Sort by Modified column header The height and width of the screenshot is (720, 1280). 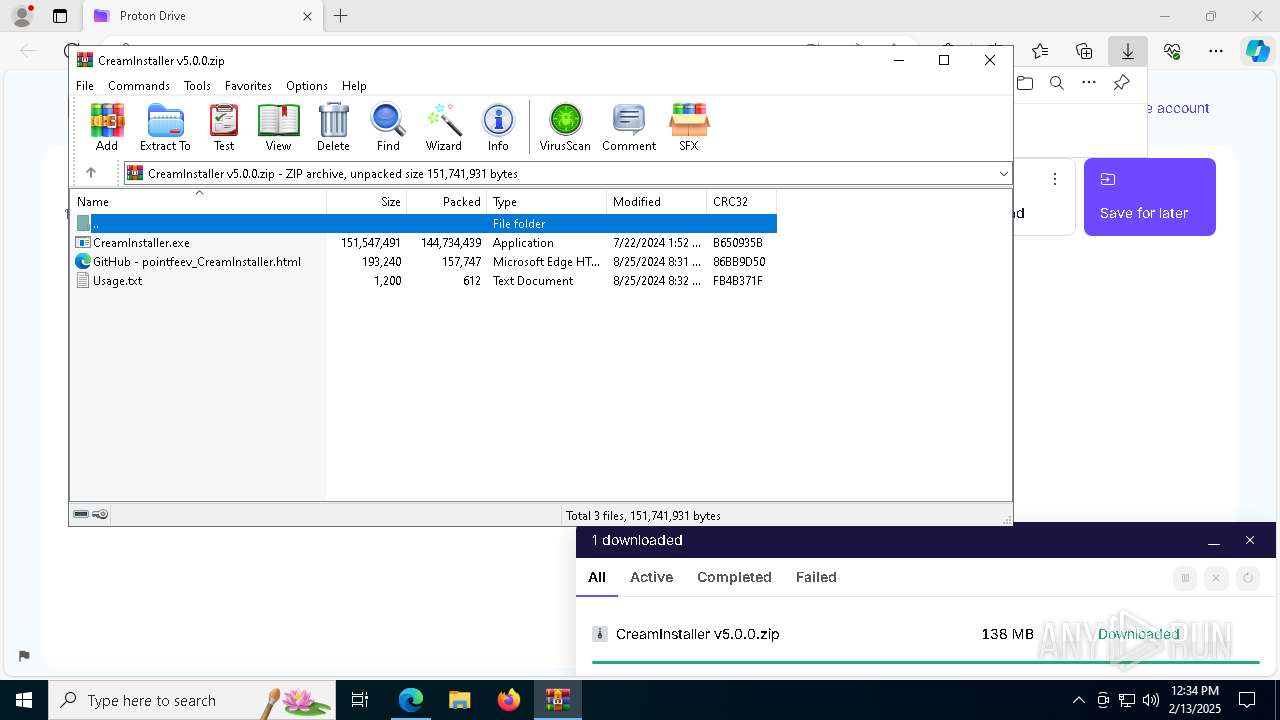[x=657, y=202]
